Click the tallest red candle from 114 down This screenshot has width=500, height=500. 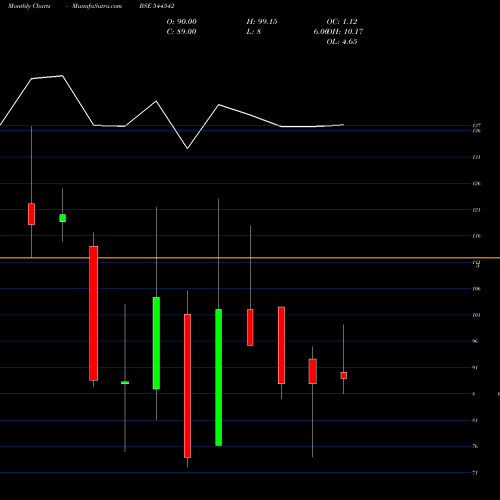pyautogui.click(x=93, y=313)
